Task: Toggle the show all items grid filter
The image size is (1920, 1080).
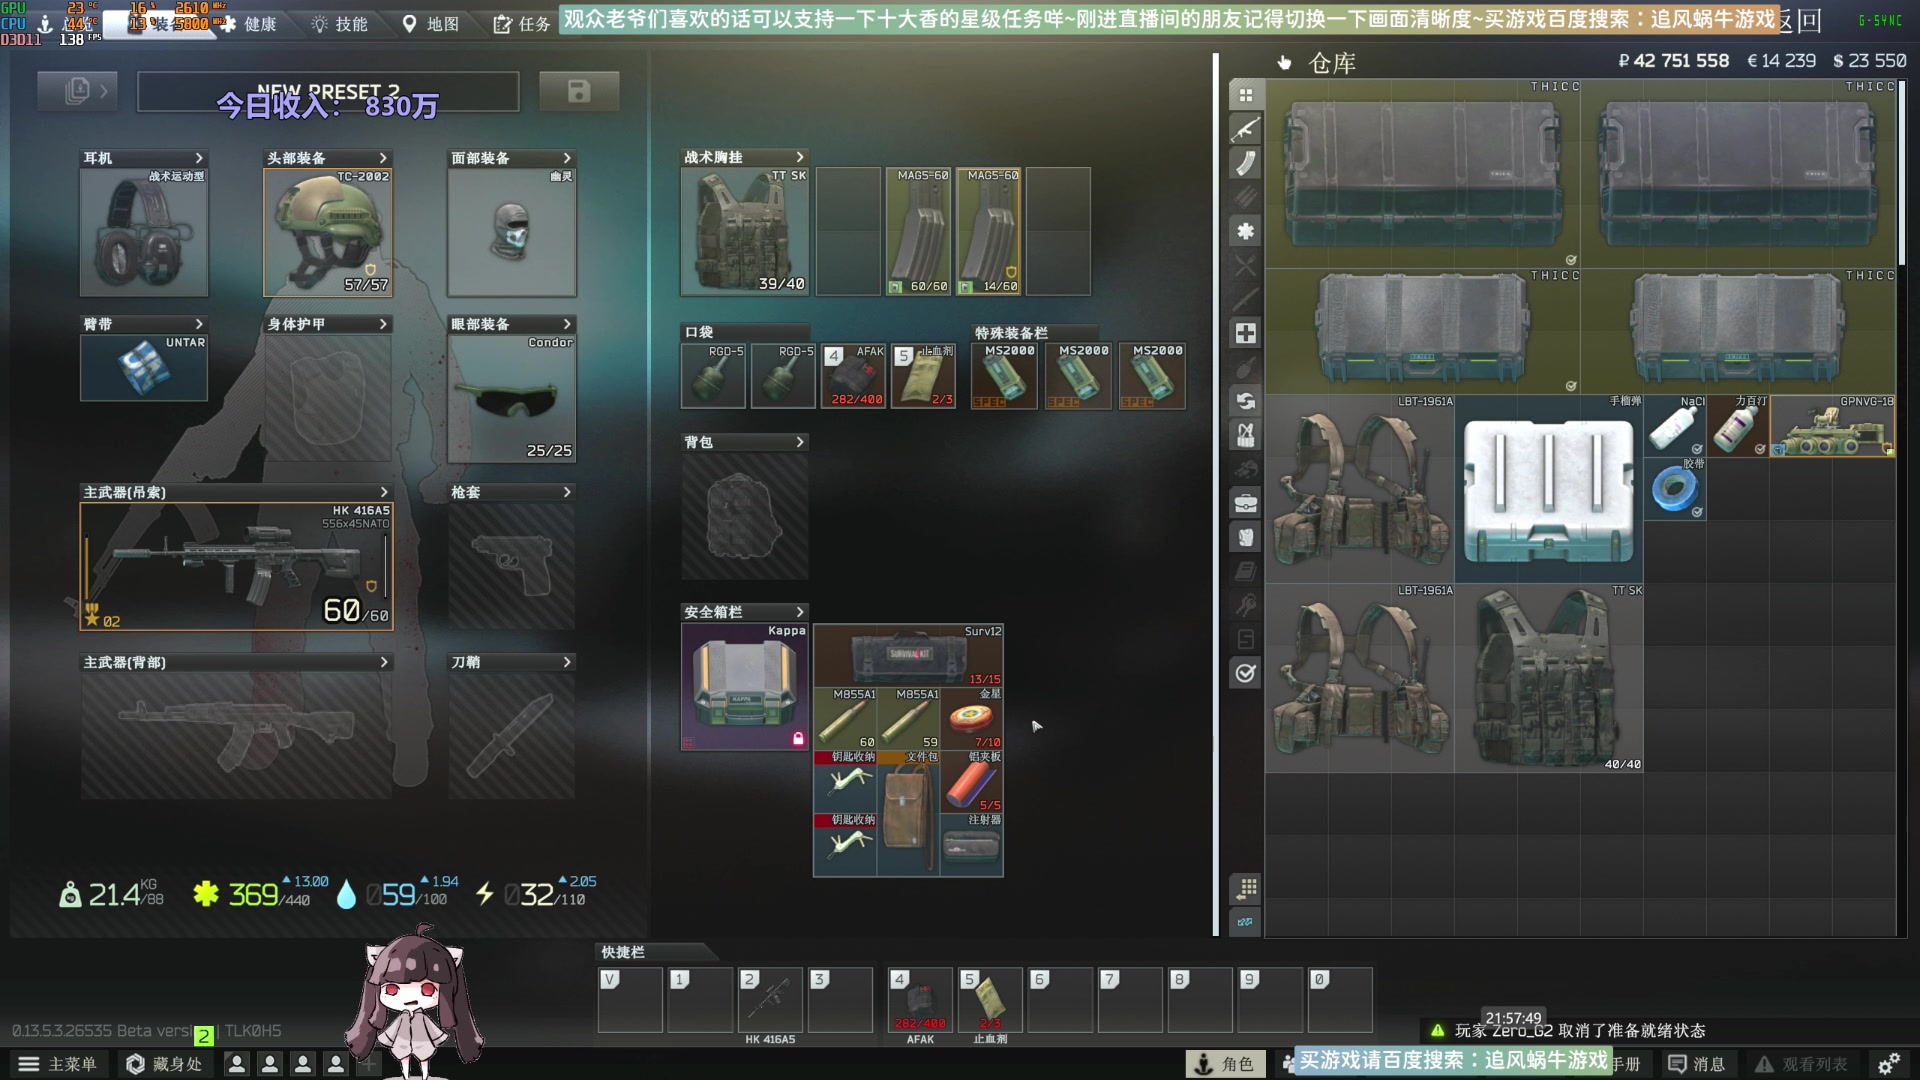Action: tap(1245, 95)
